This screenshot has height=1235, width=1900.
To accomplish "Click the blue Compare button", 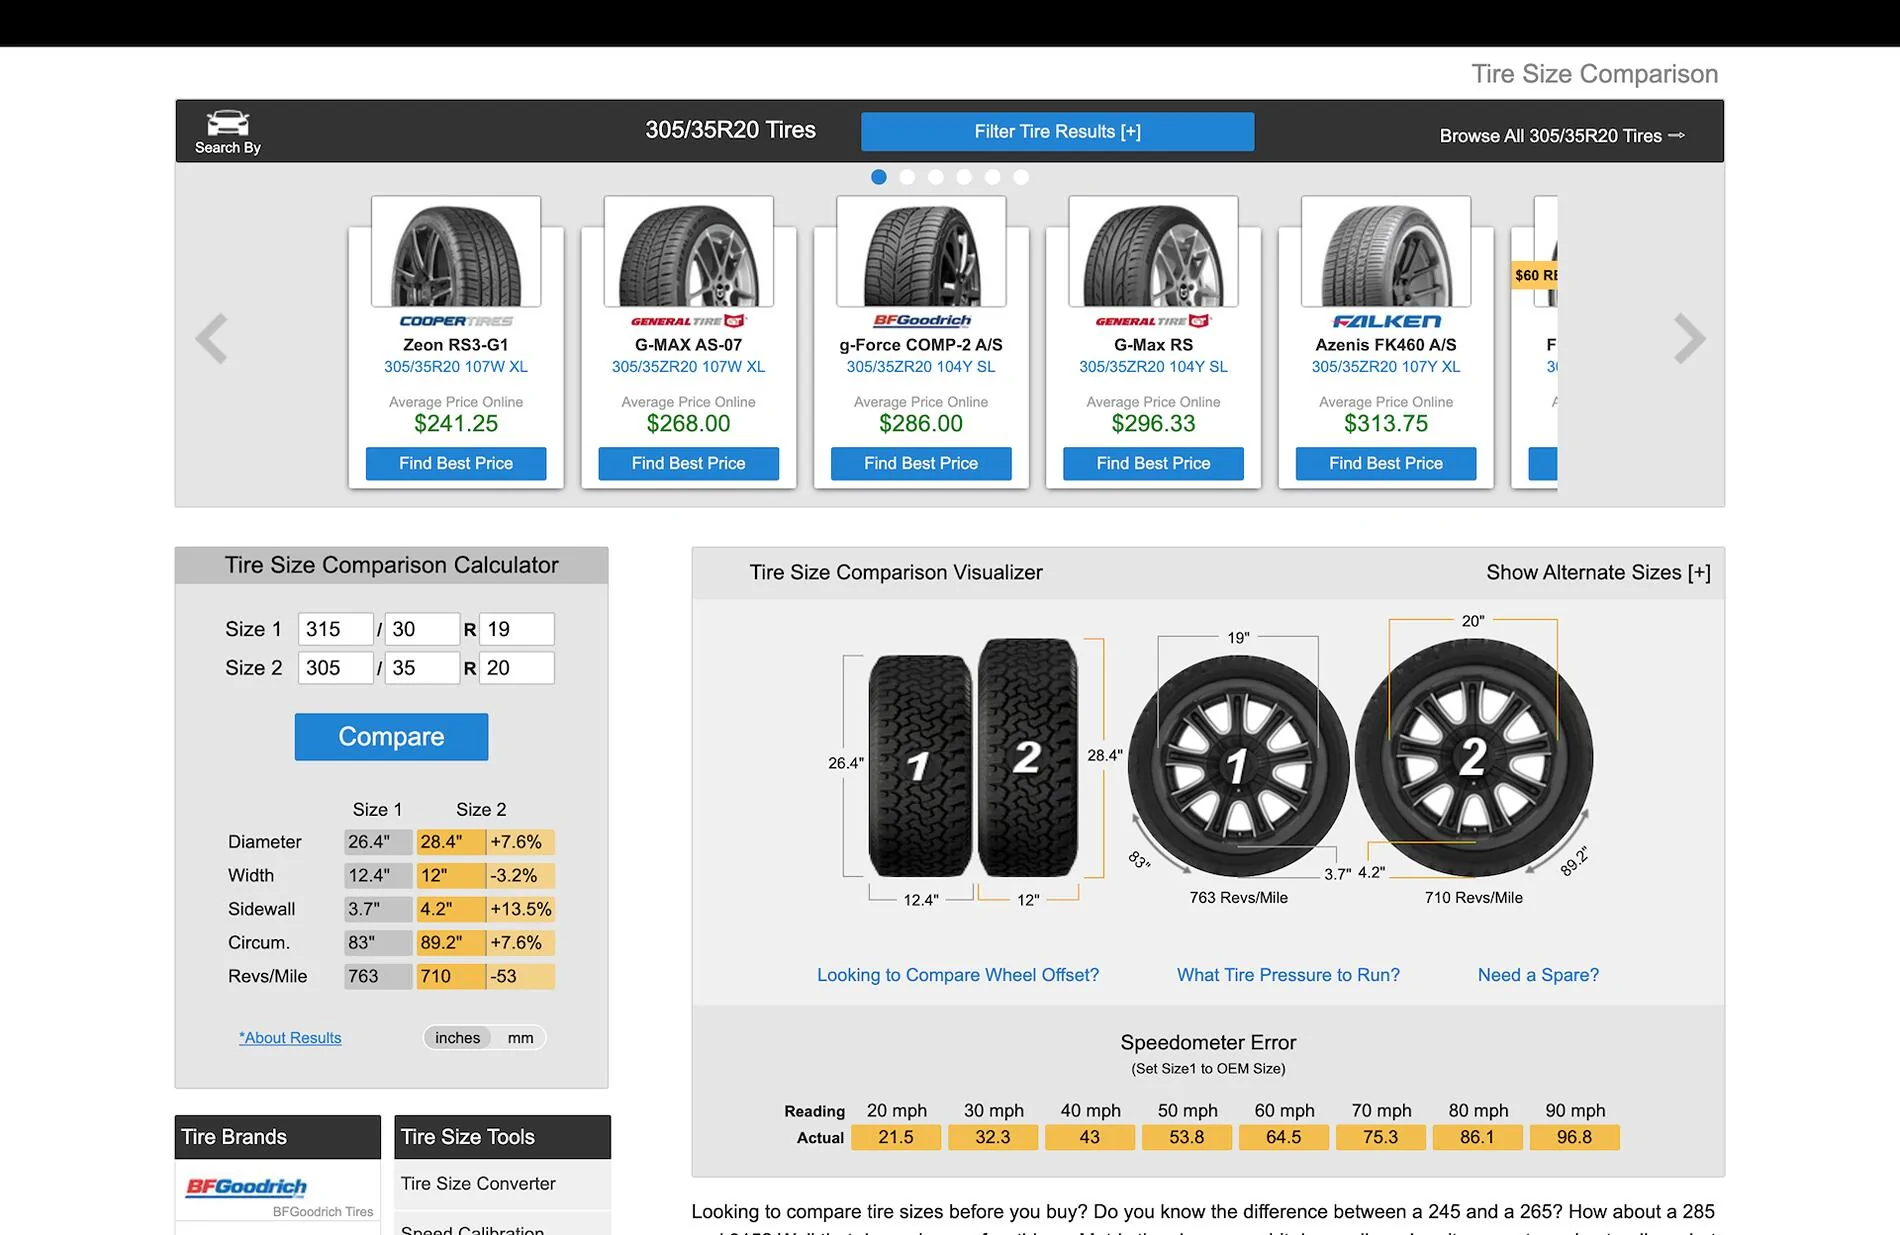I will click(x=391, y=737).
